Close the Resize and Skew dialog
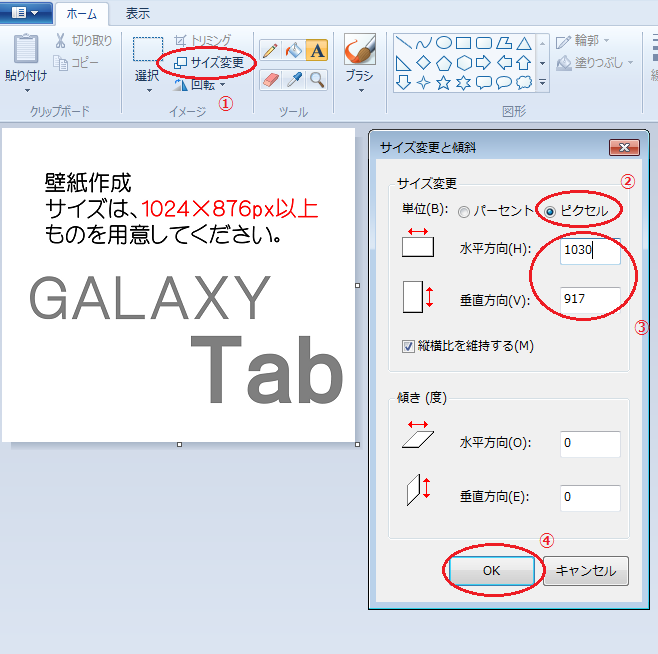Viewport: 658px width, 654px height. 624,147
